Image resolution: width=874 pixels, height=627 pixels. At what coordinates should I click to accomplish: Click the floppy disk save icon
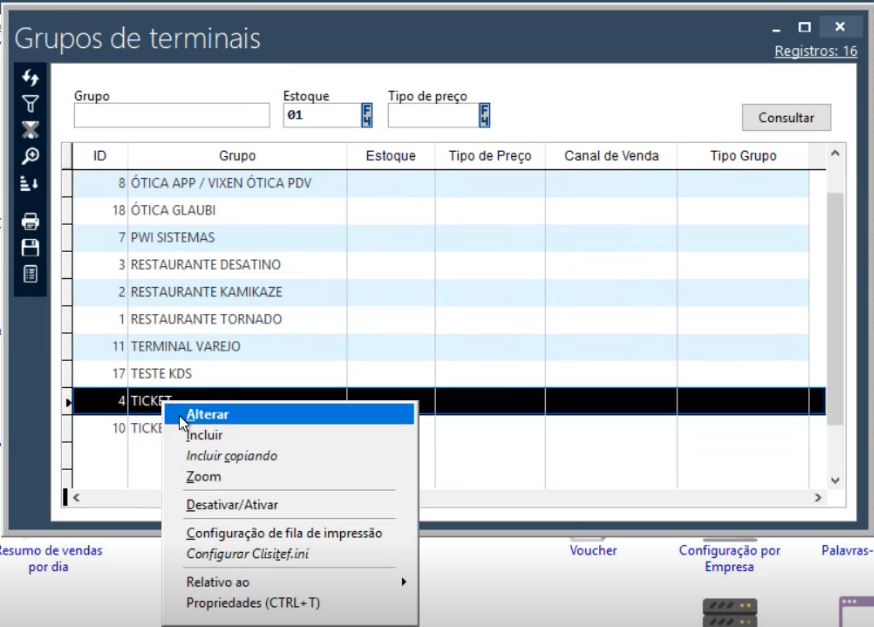coord(30,247)
